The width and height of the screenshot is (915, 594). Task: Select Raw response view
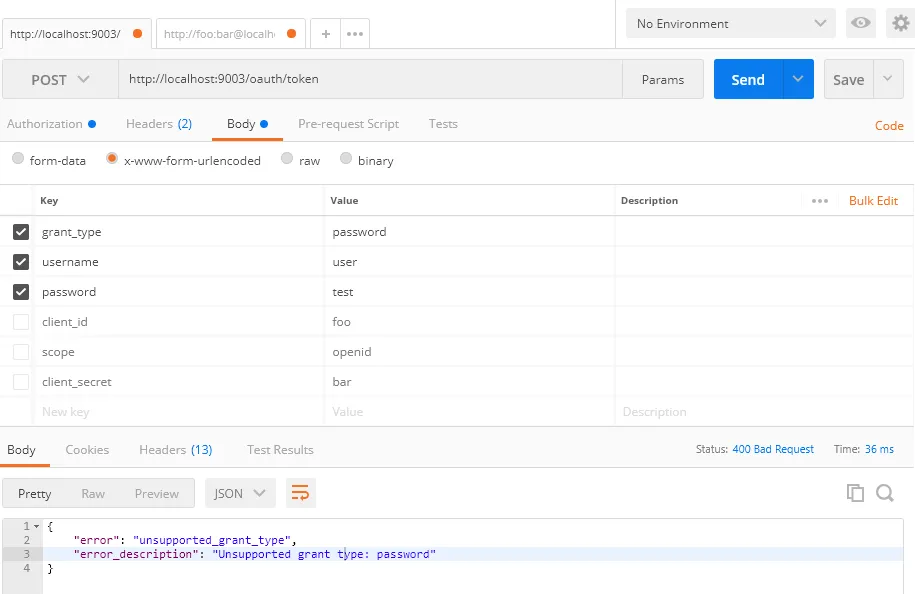click(93, 494)
